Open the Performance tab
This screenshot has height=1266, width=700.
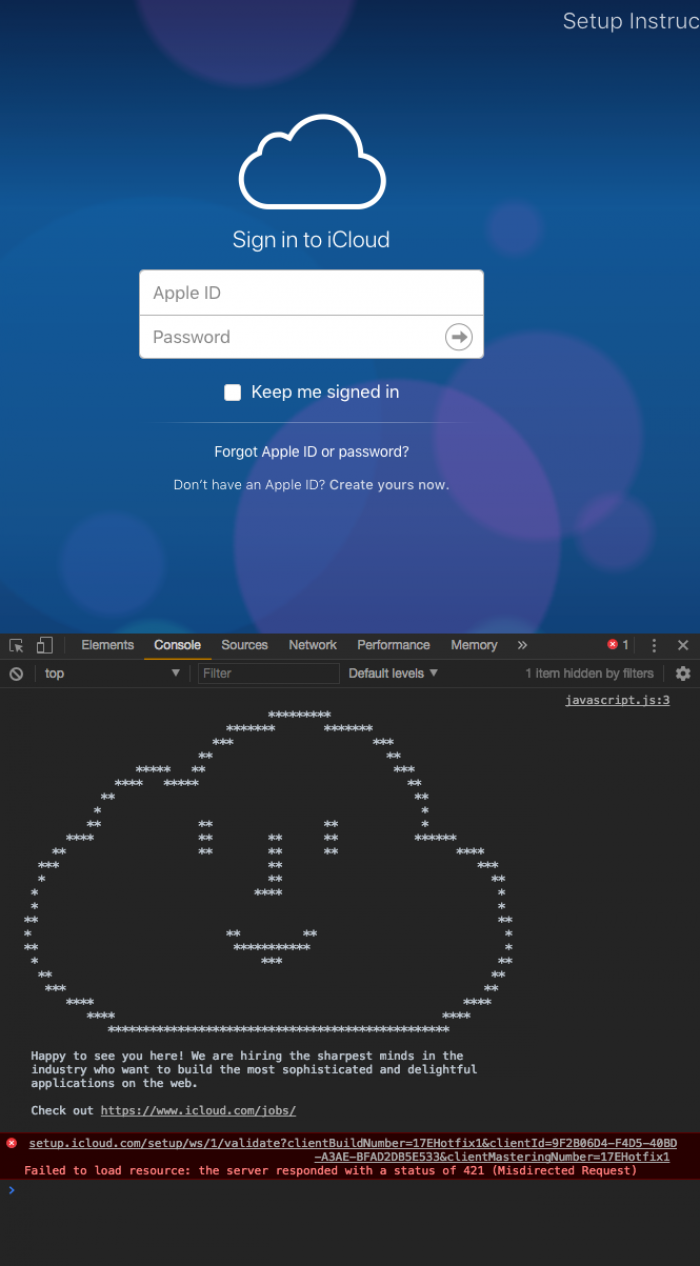pos(393,645)
